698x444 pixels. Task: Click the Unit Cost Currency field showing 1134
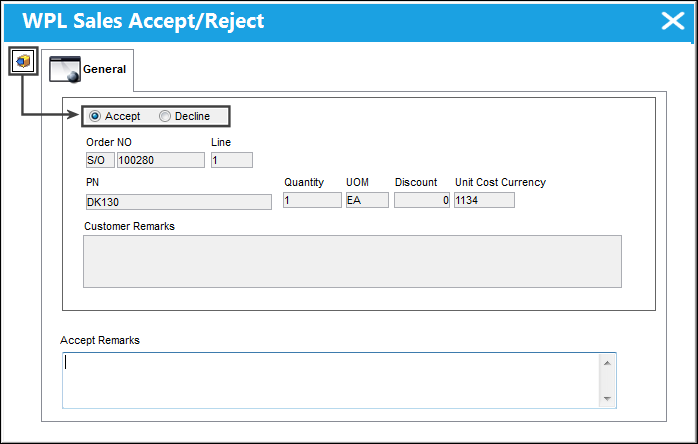point(484,200)
